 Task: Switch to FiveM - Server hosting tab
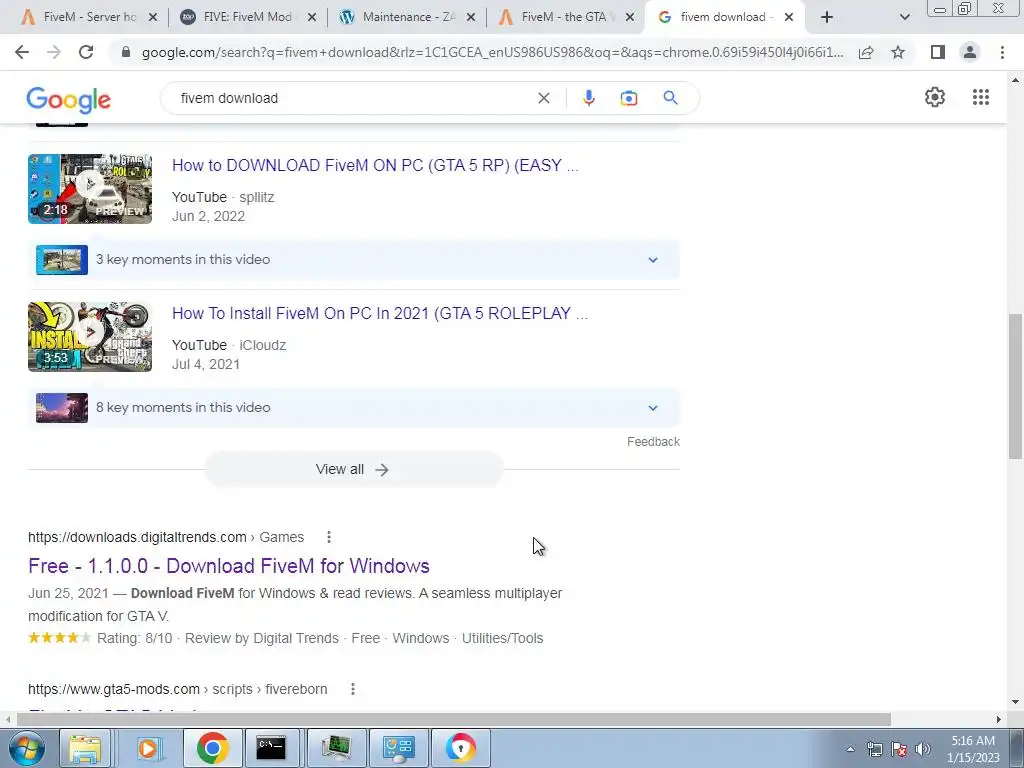coord(89,17)
